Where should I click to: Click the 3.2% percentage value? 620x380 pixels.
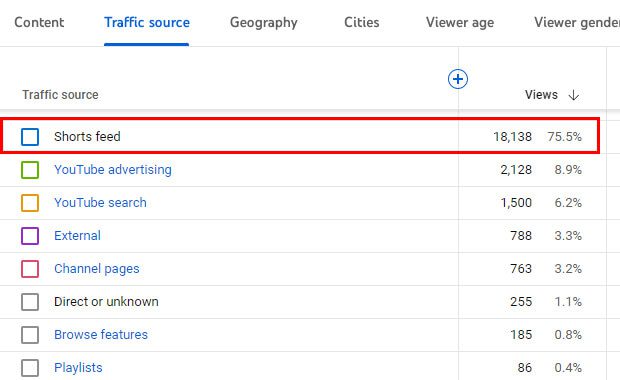click(x=568, y=269)
